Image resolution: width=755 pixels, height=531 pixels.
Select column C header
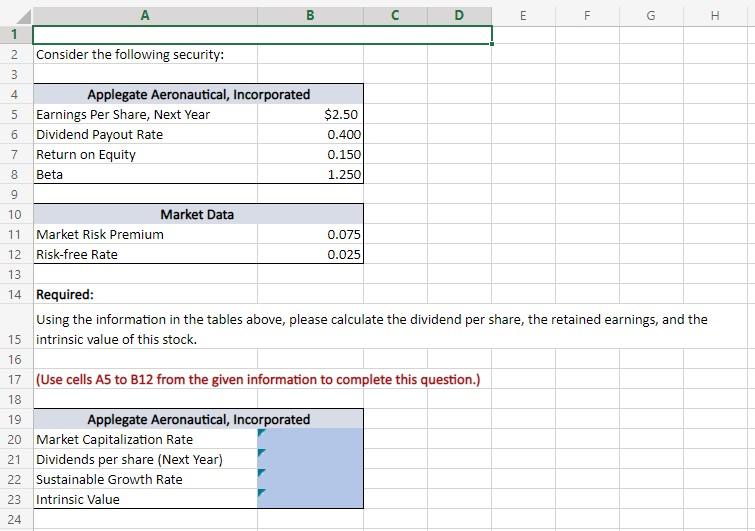(395, 15)
